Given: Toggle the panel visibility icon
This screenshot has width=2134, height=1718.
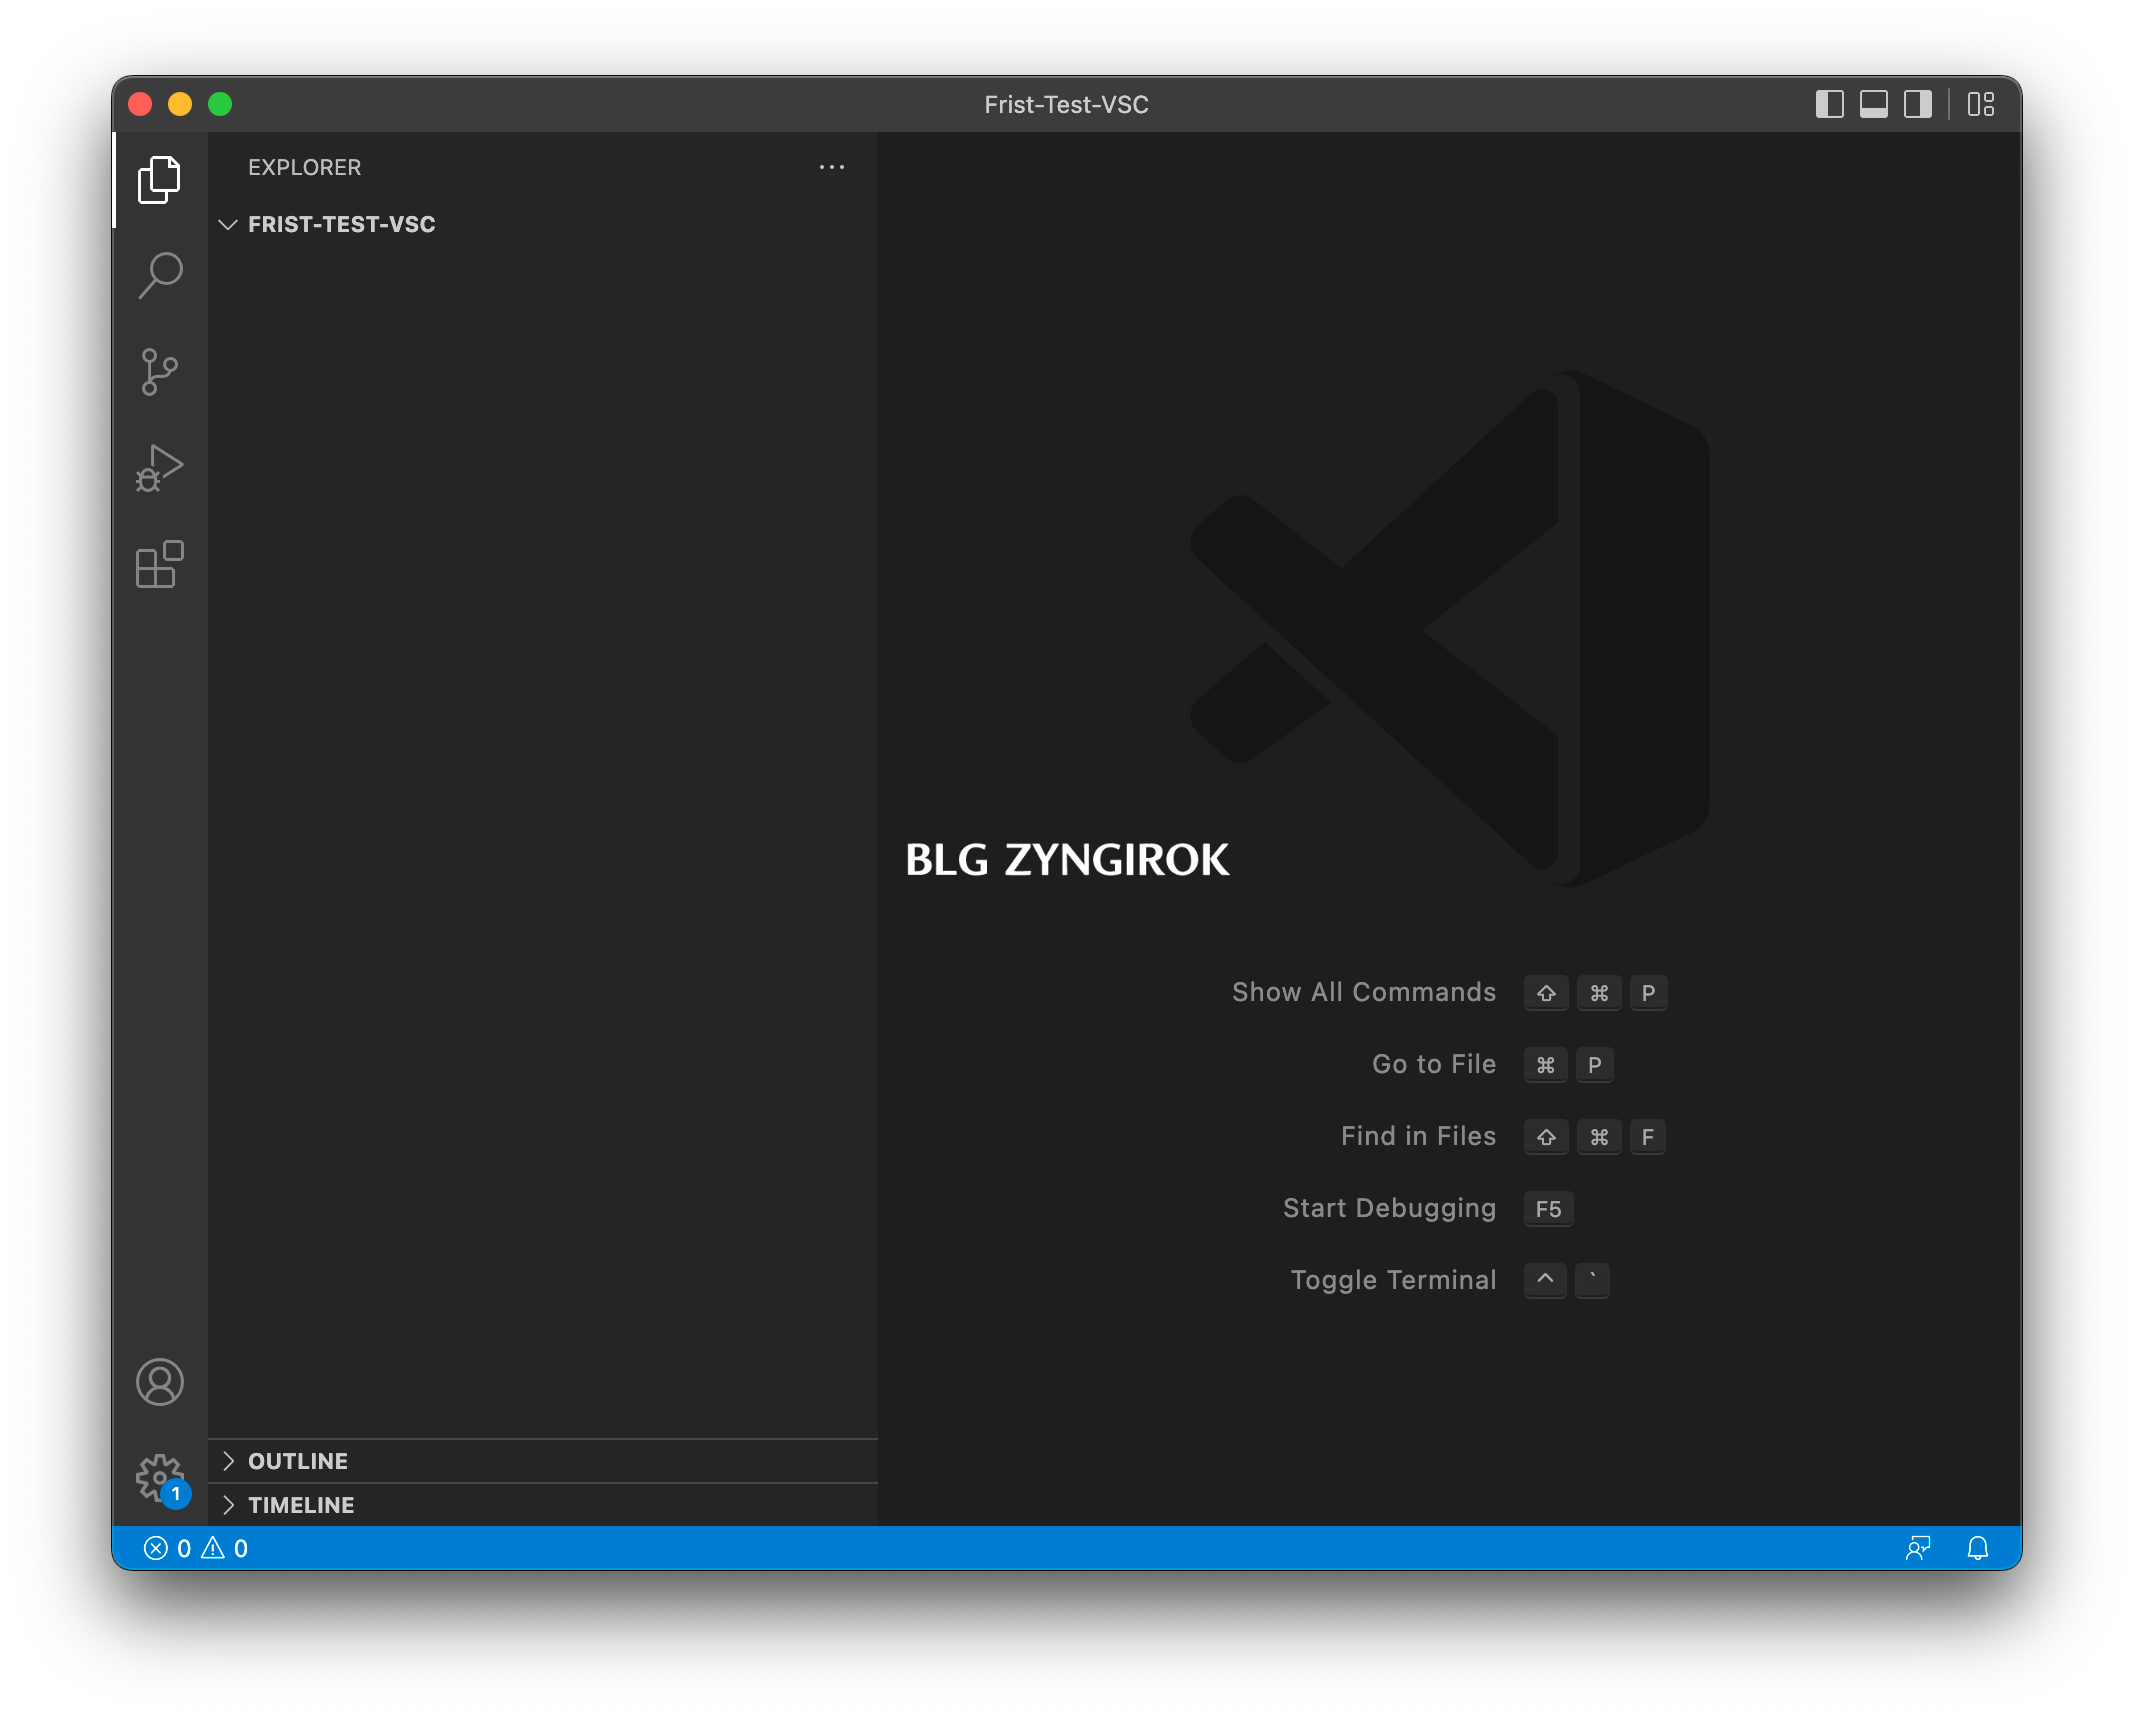Looking at the screenshot, I should pyautogui.click(x=1872, y=104).
